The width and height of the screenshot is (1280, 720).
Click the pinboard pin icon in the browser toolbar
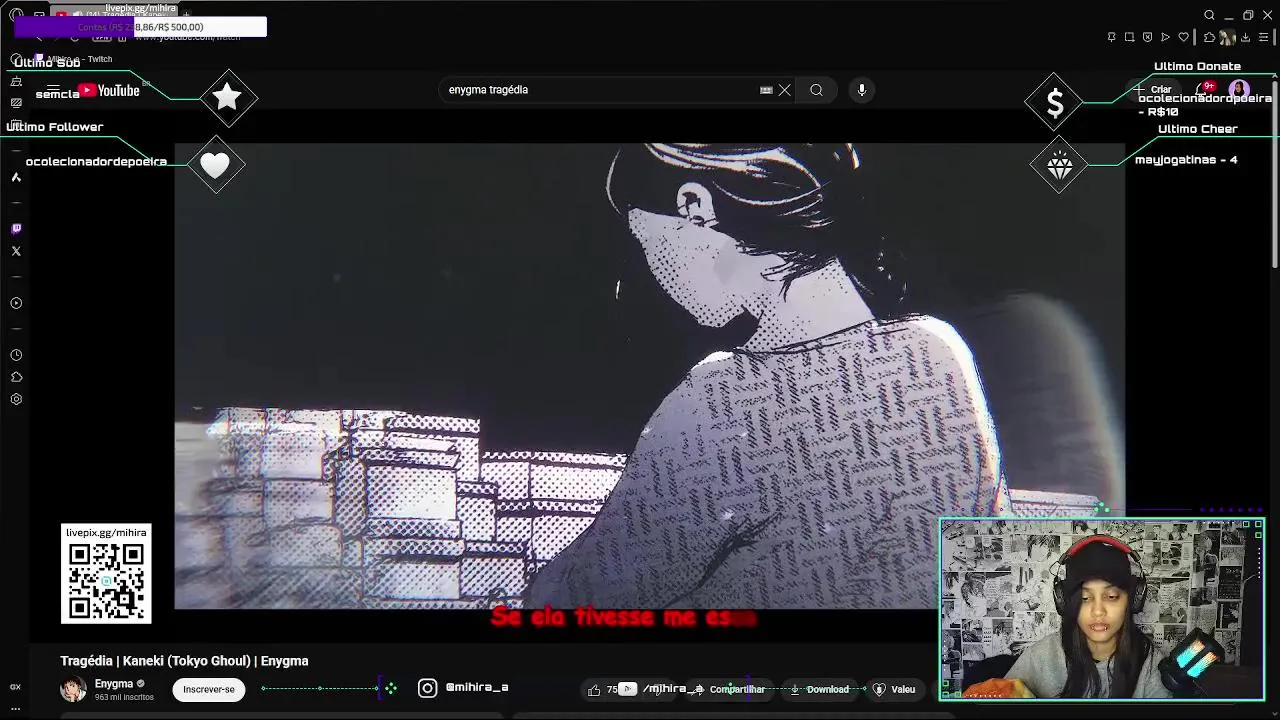(x=1111, y=37)
